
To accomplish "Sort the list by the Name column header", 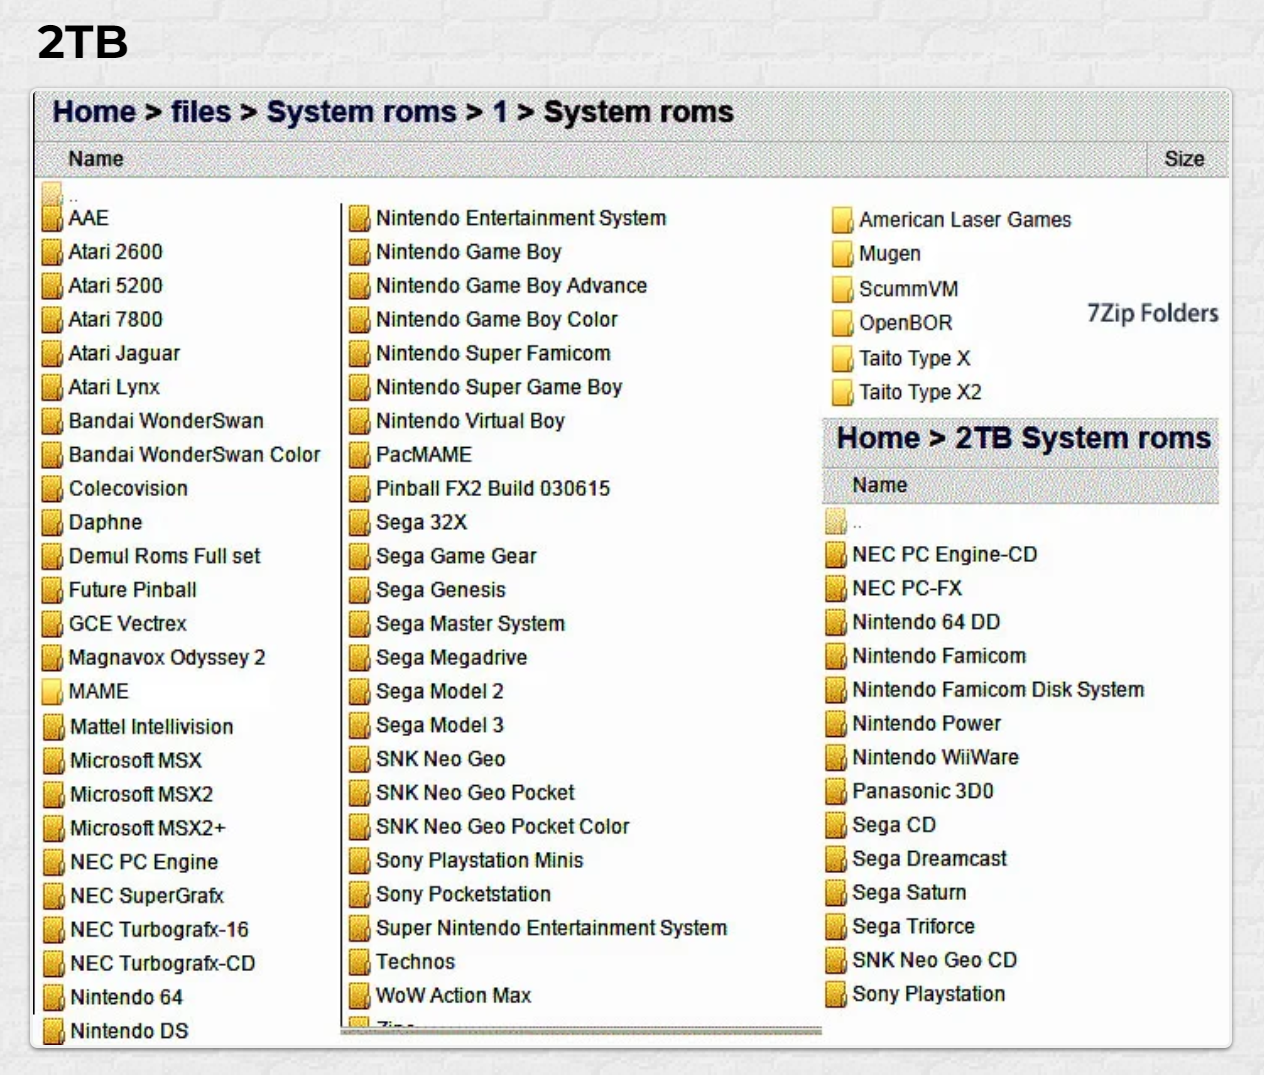I will pyautogui.click(x=96, y=159).
